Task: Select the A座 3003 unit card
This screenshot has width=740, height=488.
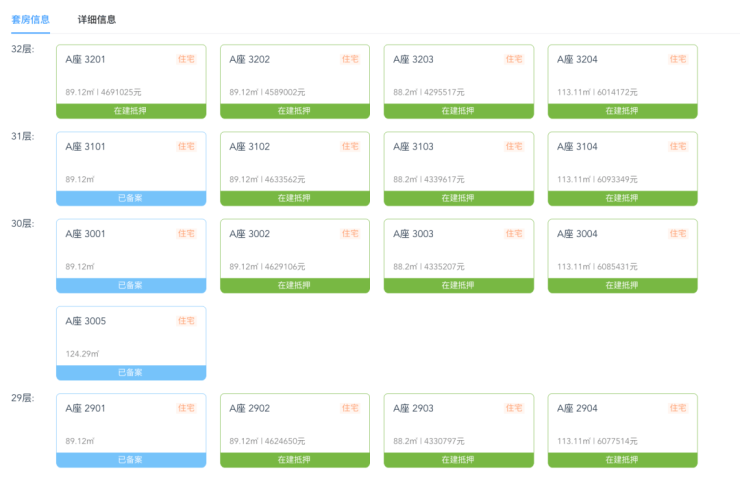Action: (x=458, y=249)
